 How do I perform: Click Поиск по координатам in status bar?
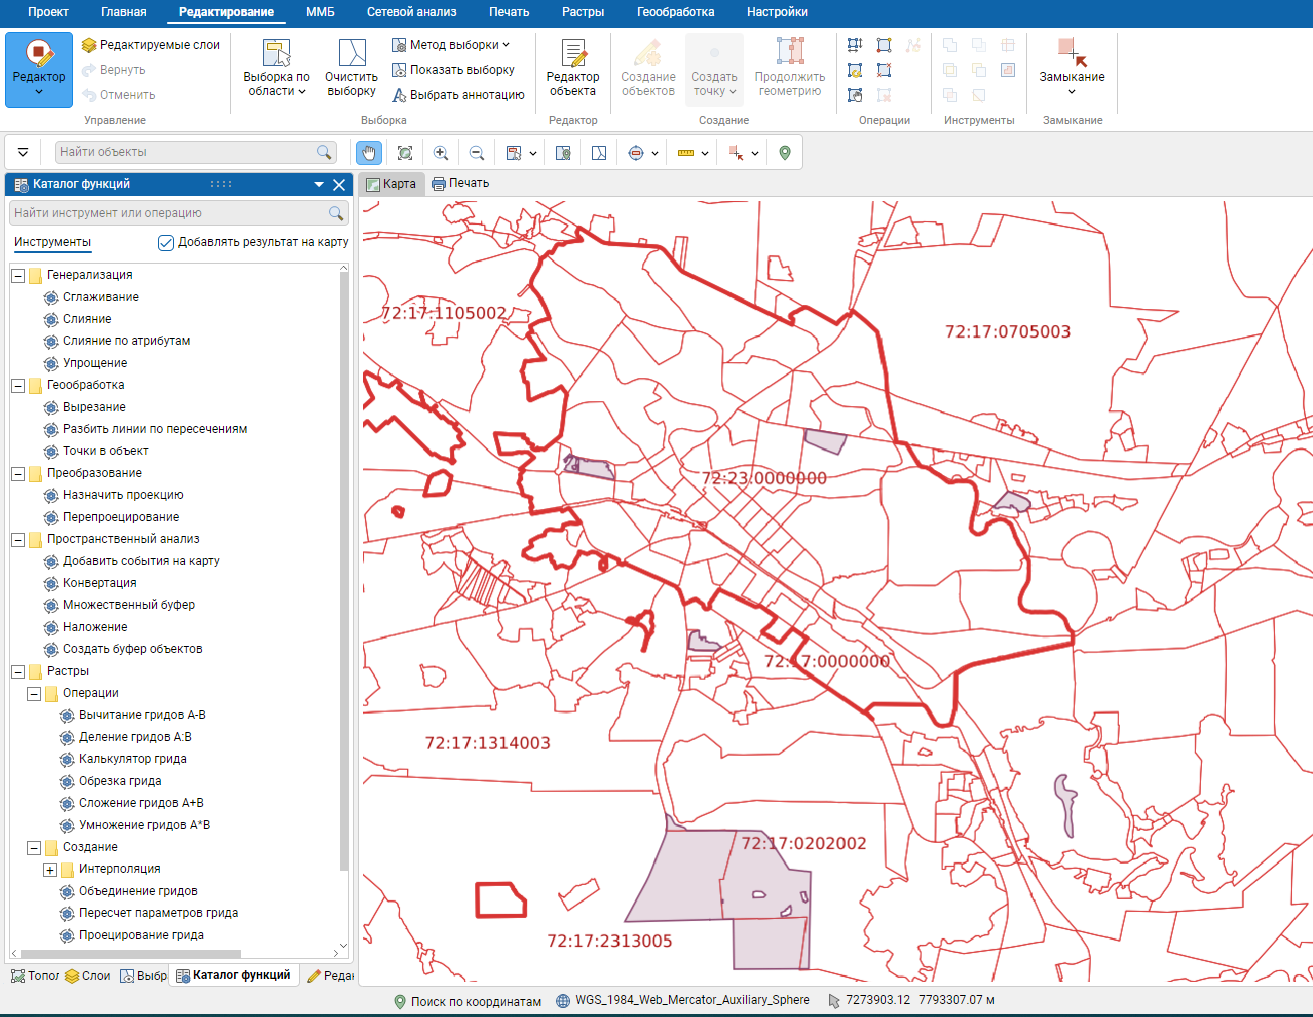point(466,1000)
